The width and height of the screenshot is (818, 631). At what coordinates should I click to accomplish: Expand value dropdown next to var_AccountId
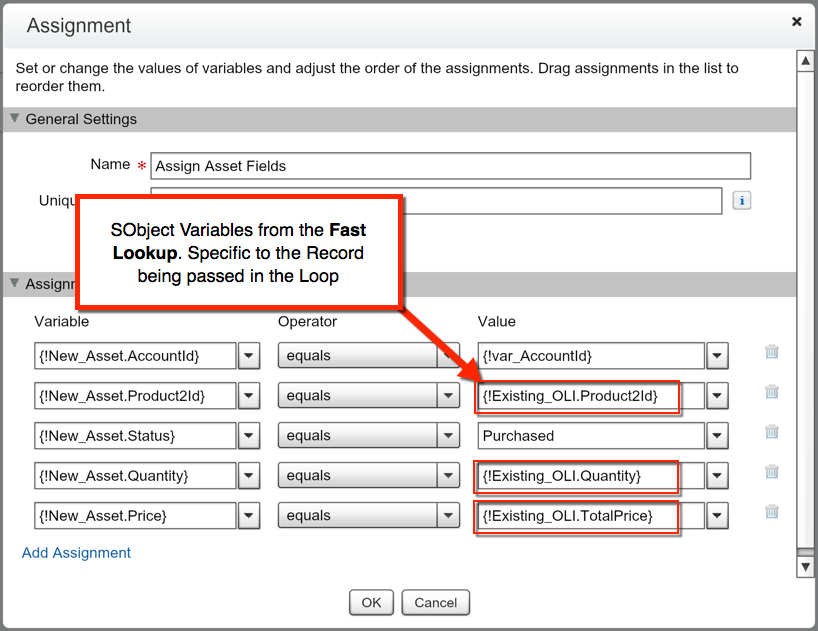tap(717, 356)
